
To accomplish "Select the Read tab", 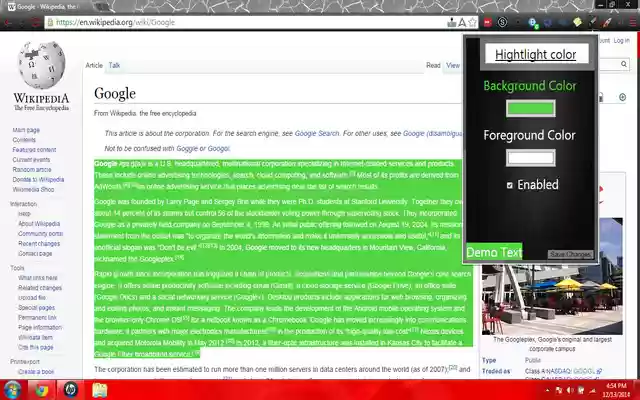I will [433, 65].
